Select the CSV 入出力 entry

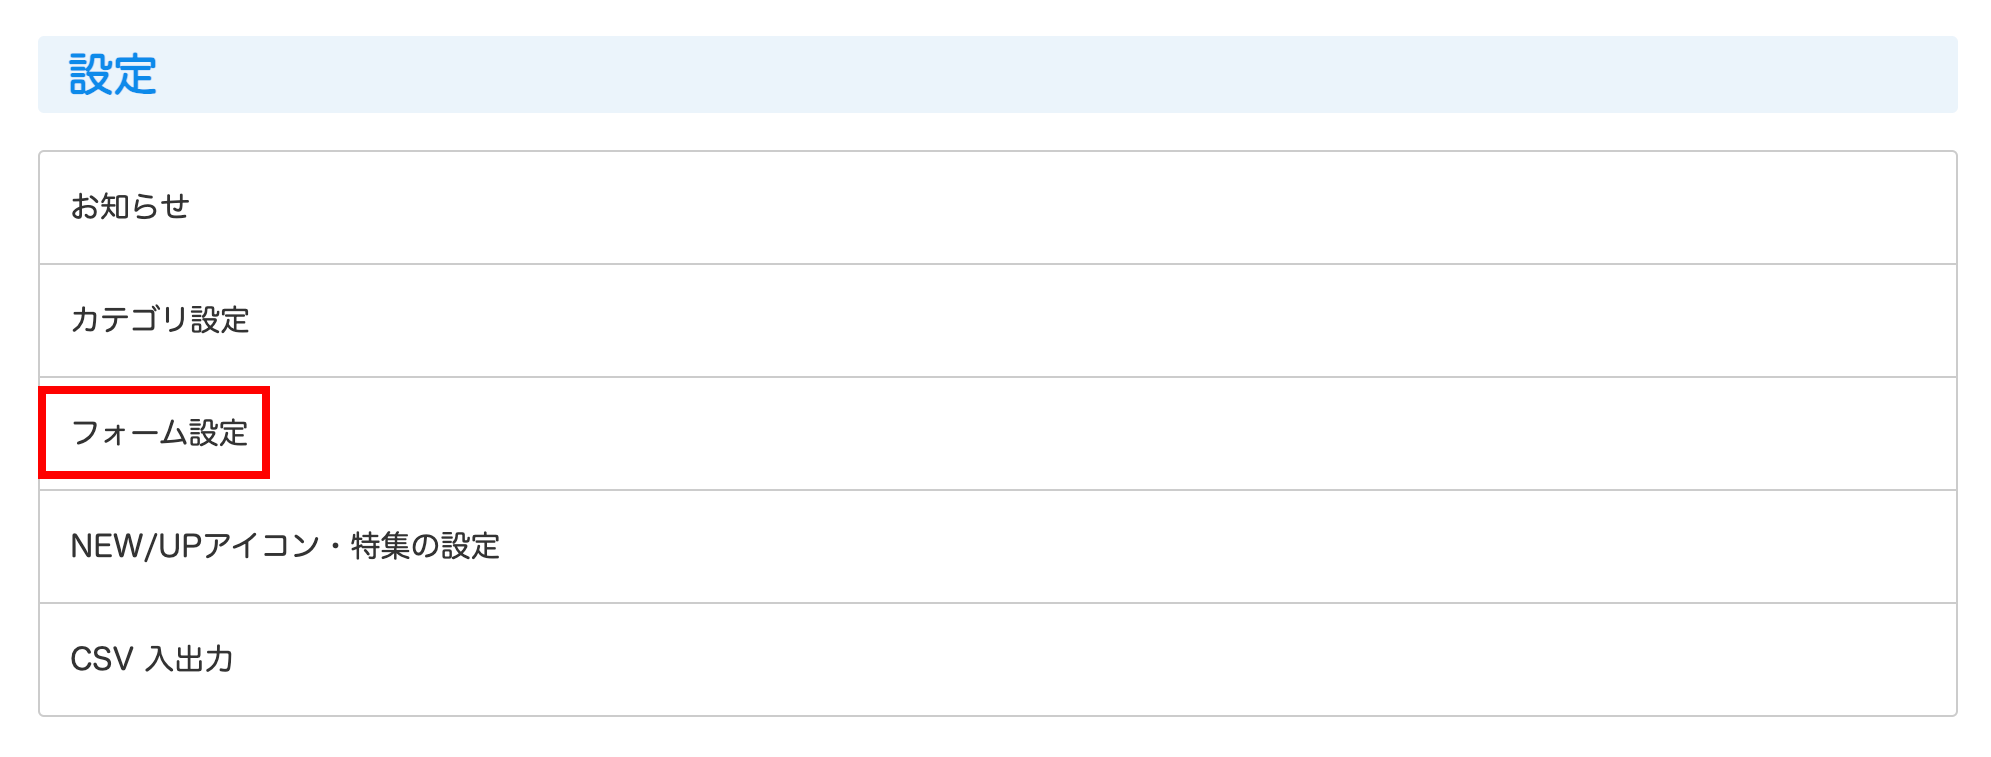tap(152, 659)
